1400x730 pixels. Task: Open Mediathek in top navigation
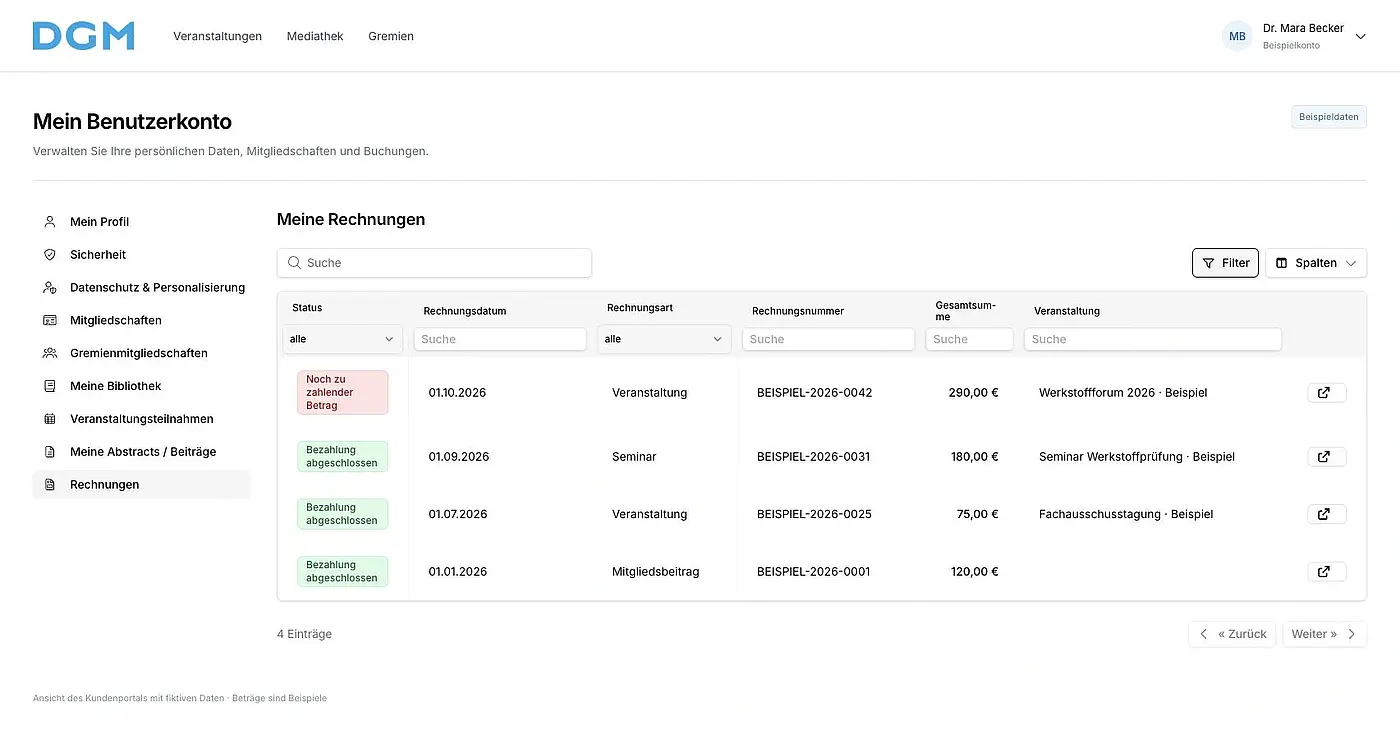[x=315, y=36]
